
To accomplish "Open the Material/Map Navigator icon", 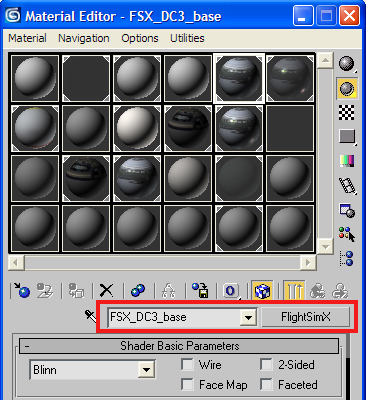I will click(347, 258).
